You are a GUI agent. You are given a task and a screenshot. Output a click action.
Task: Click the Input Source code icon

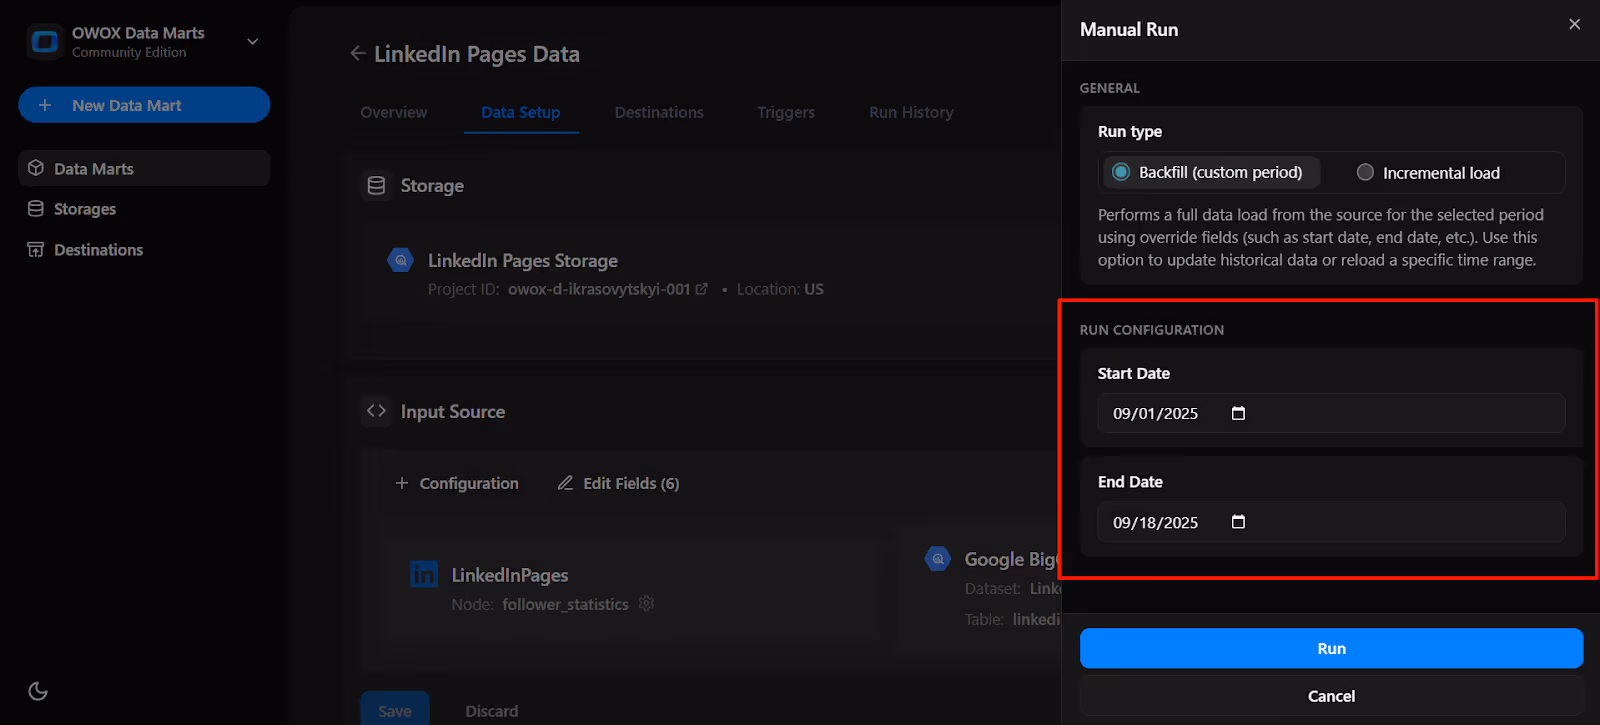376,411
